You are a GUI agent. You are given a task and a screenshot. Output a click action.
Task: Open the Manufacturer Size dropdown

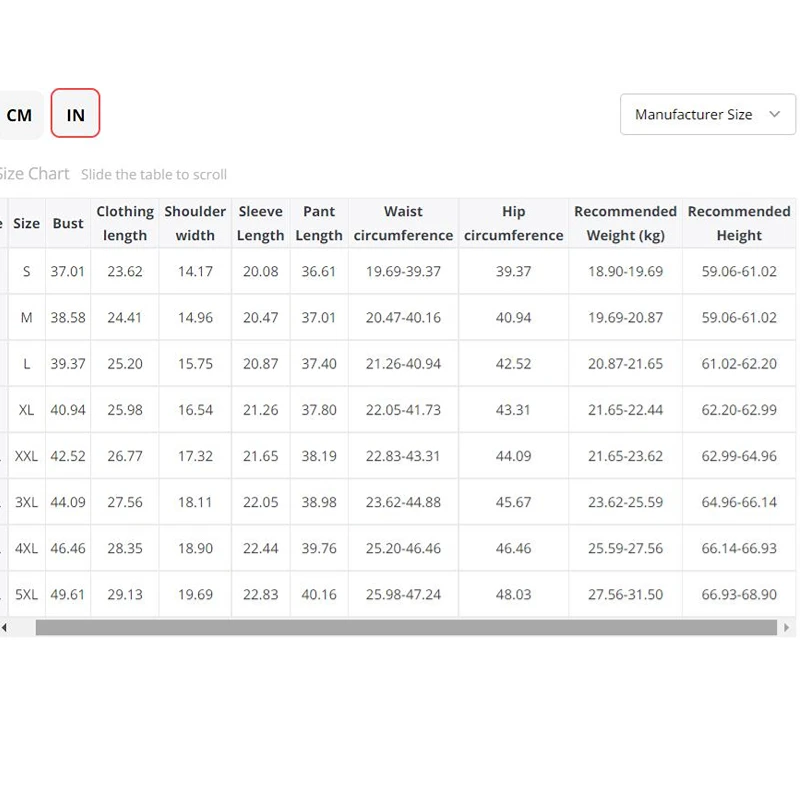708,114
